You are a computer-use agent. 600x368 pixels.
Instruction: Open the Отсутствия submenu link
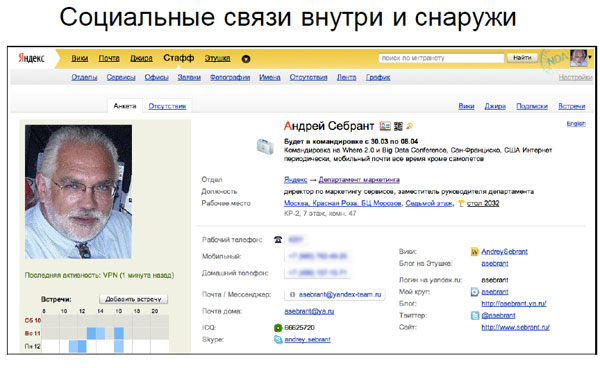(308, 77)
